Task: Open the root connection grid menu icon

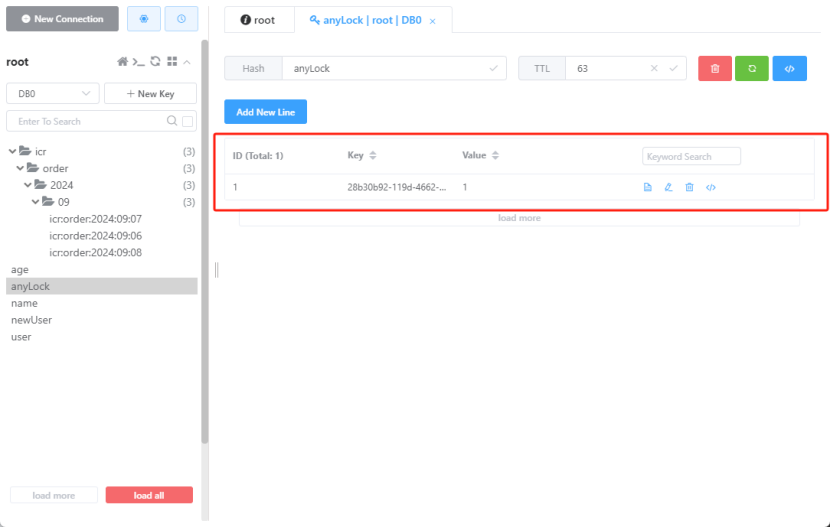Action: coord(172,61)
